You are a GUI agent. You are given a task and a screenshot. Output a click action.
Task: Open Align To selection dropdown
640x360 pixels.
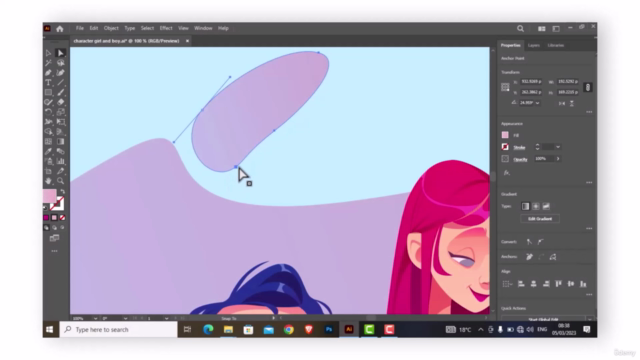(507, 284)
